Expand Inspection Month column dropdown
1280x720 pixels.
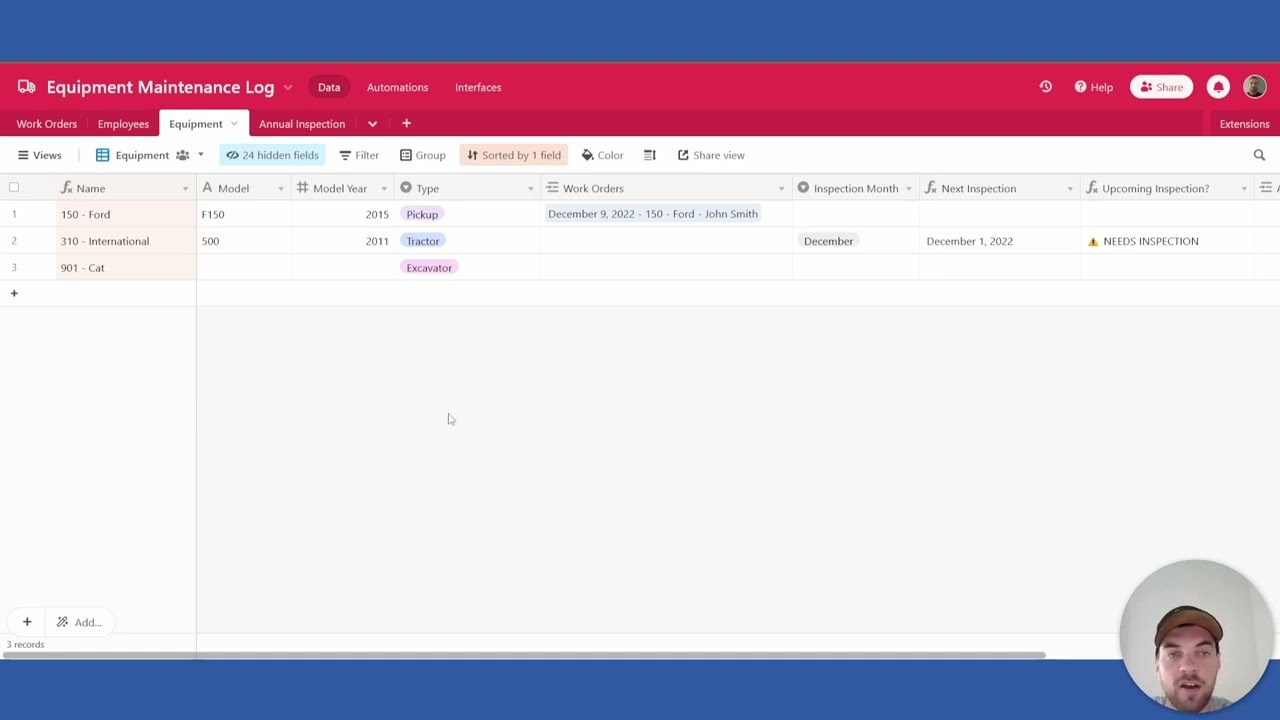tap(909, 188)
